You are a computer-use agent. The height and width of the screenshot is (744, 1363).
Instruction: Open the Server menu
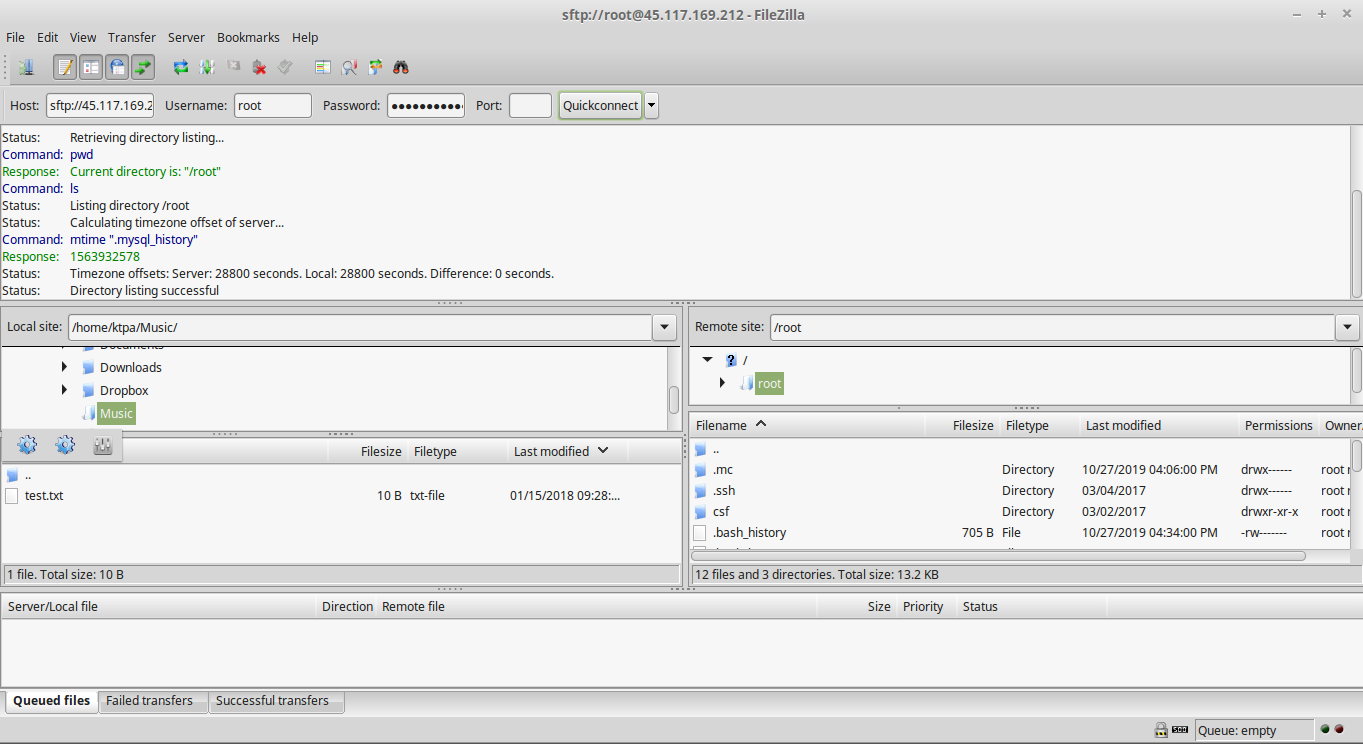(x=186, y=37)
